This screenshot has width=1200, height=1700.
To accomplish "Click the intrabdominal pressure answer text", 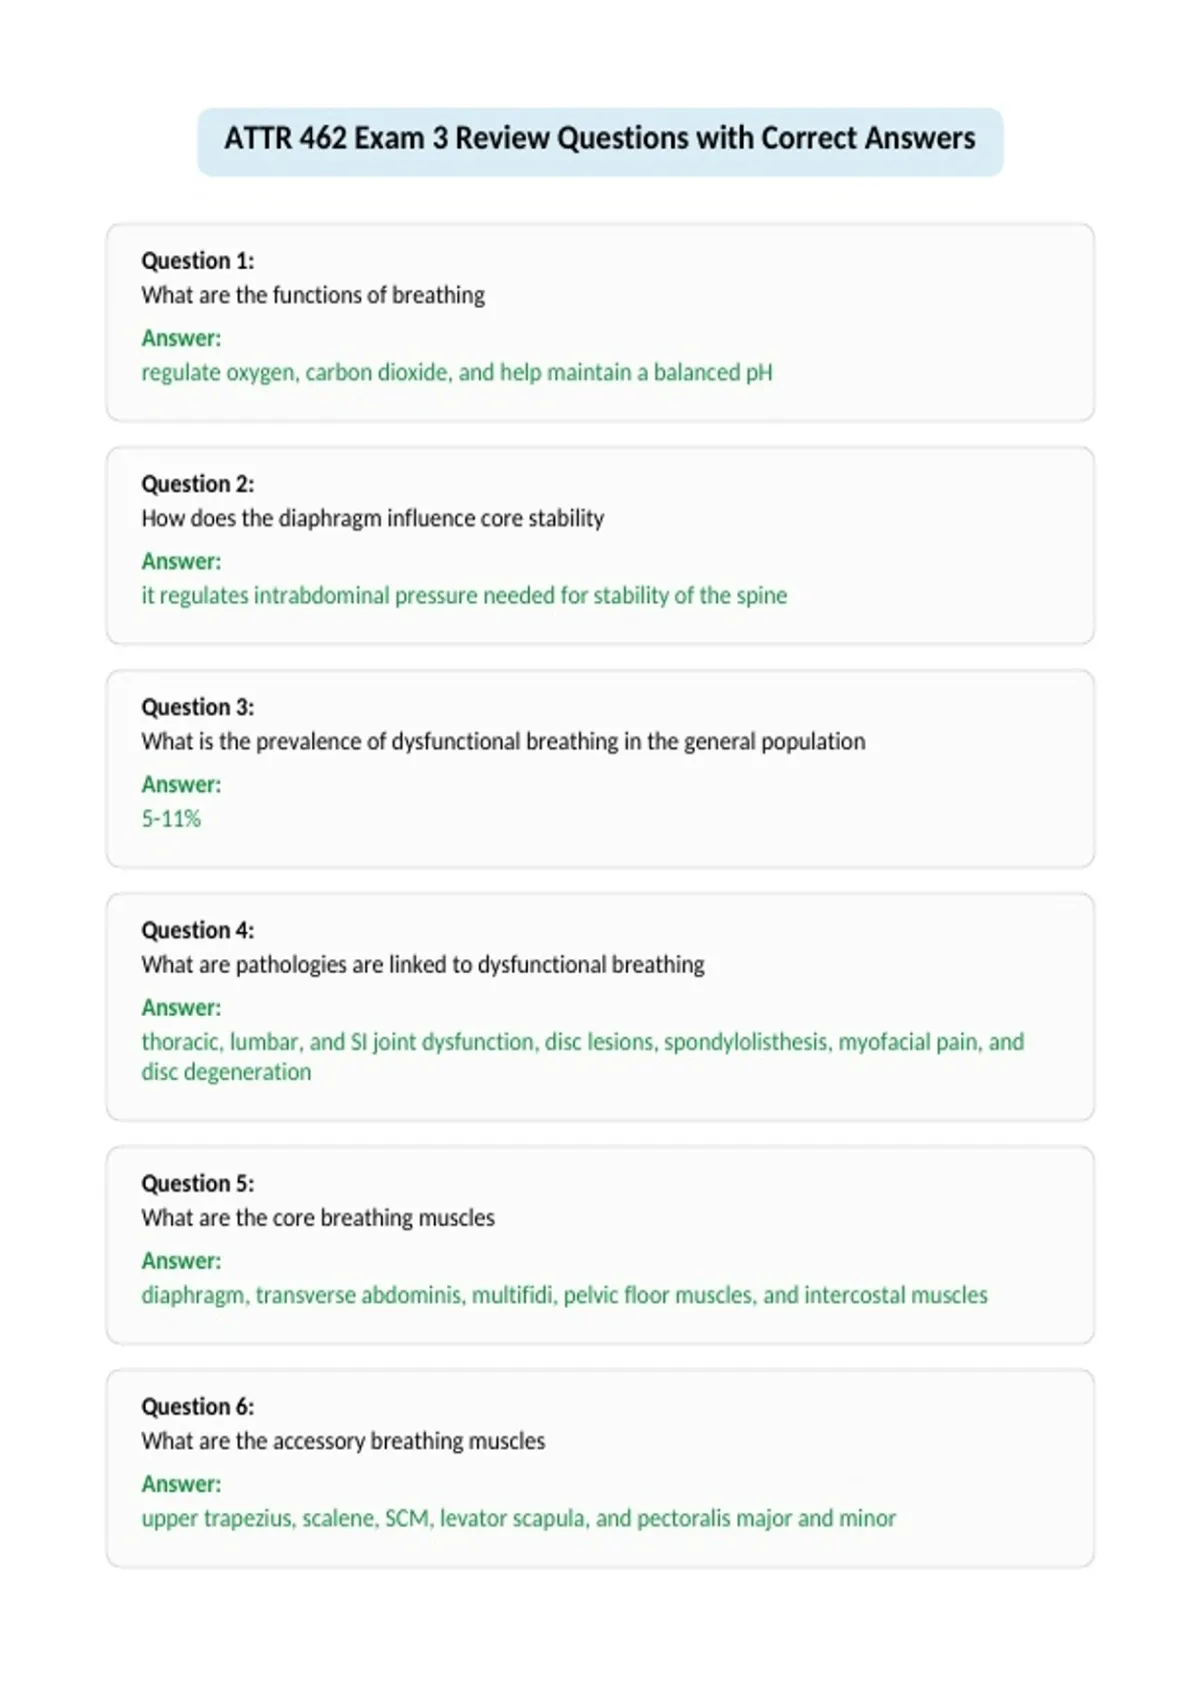I will coord(464,596).
